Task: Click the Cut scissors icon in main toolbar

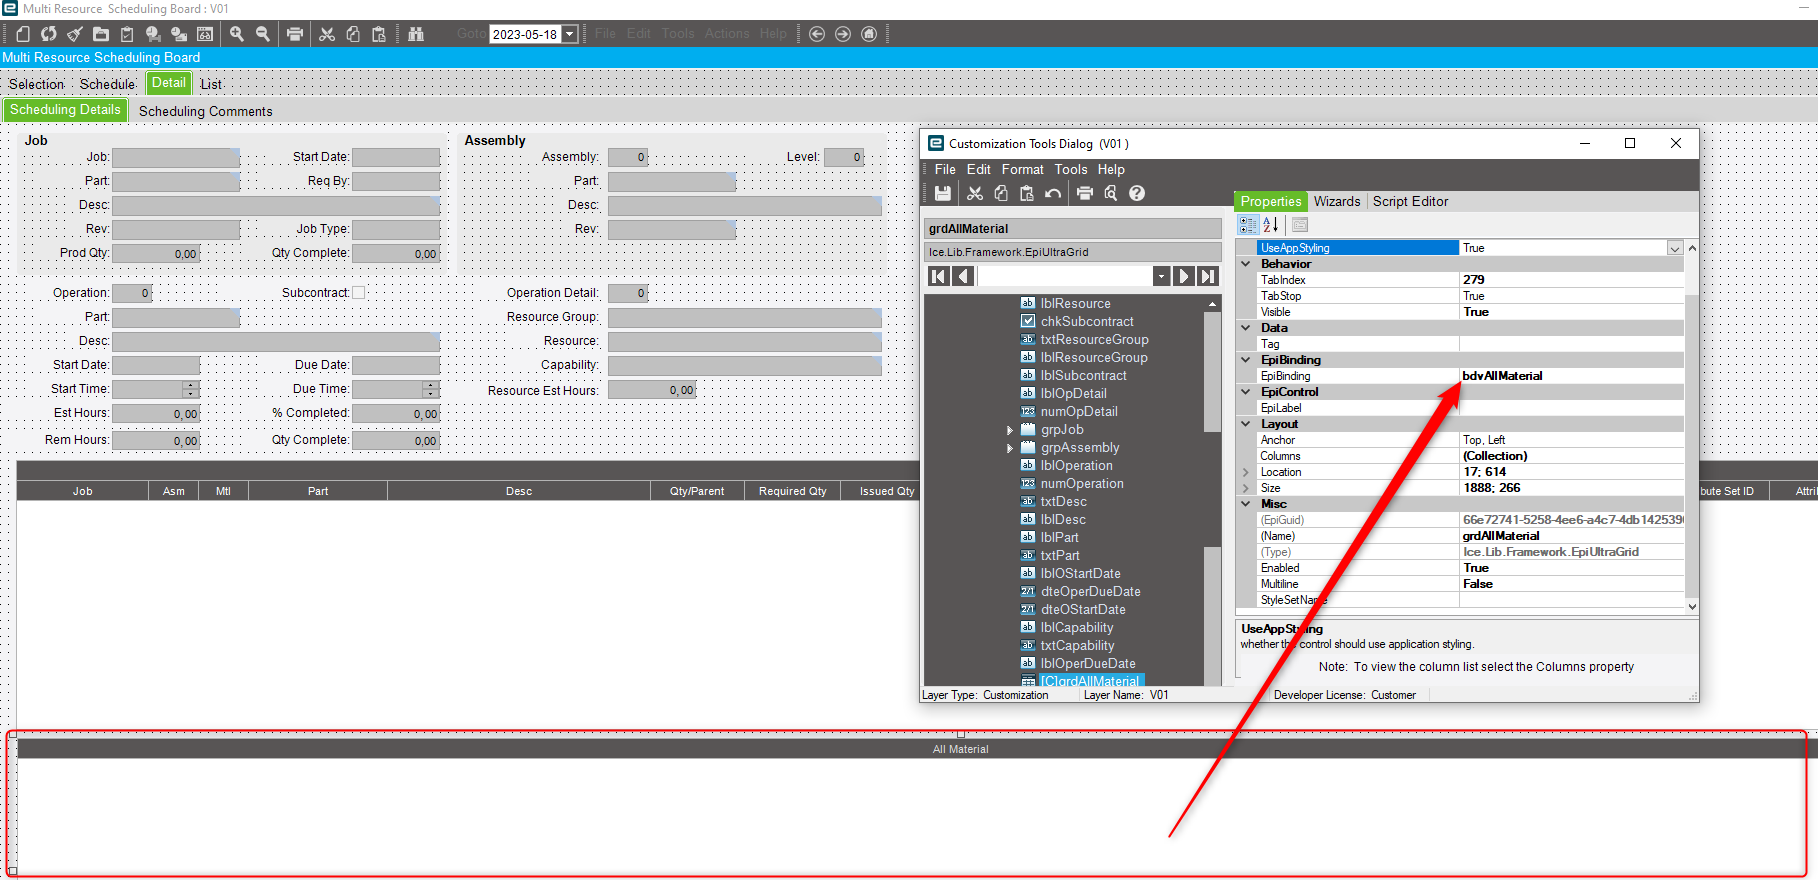Action: point(327,34)
